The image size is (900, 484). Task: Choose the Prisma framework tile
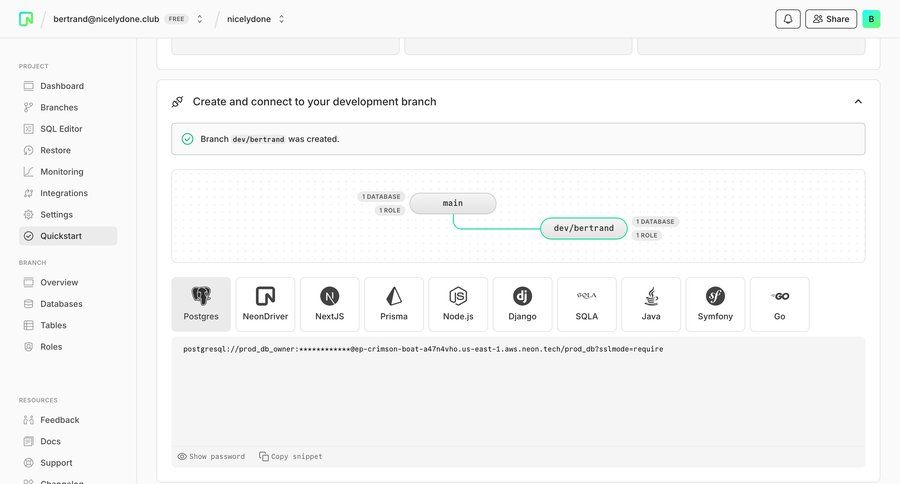click(394, 304)
